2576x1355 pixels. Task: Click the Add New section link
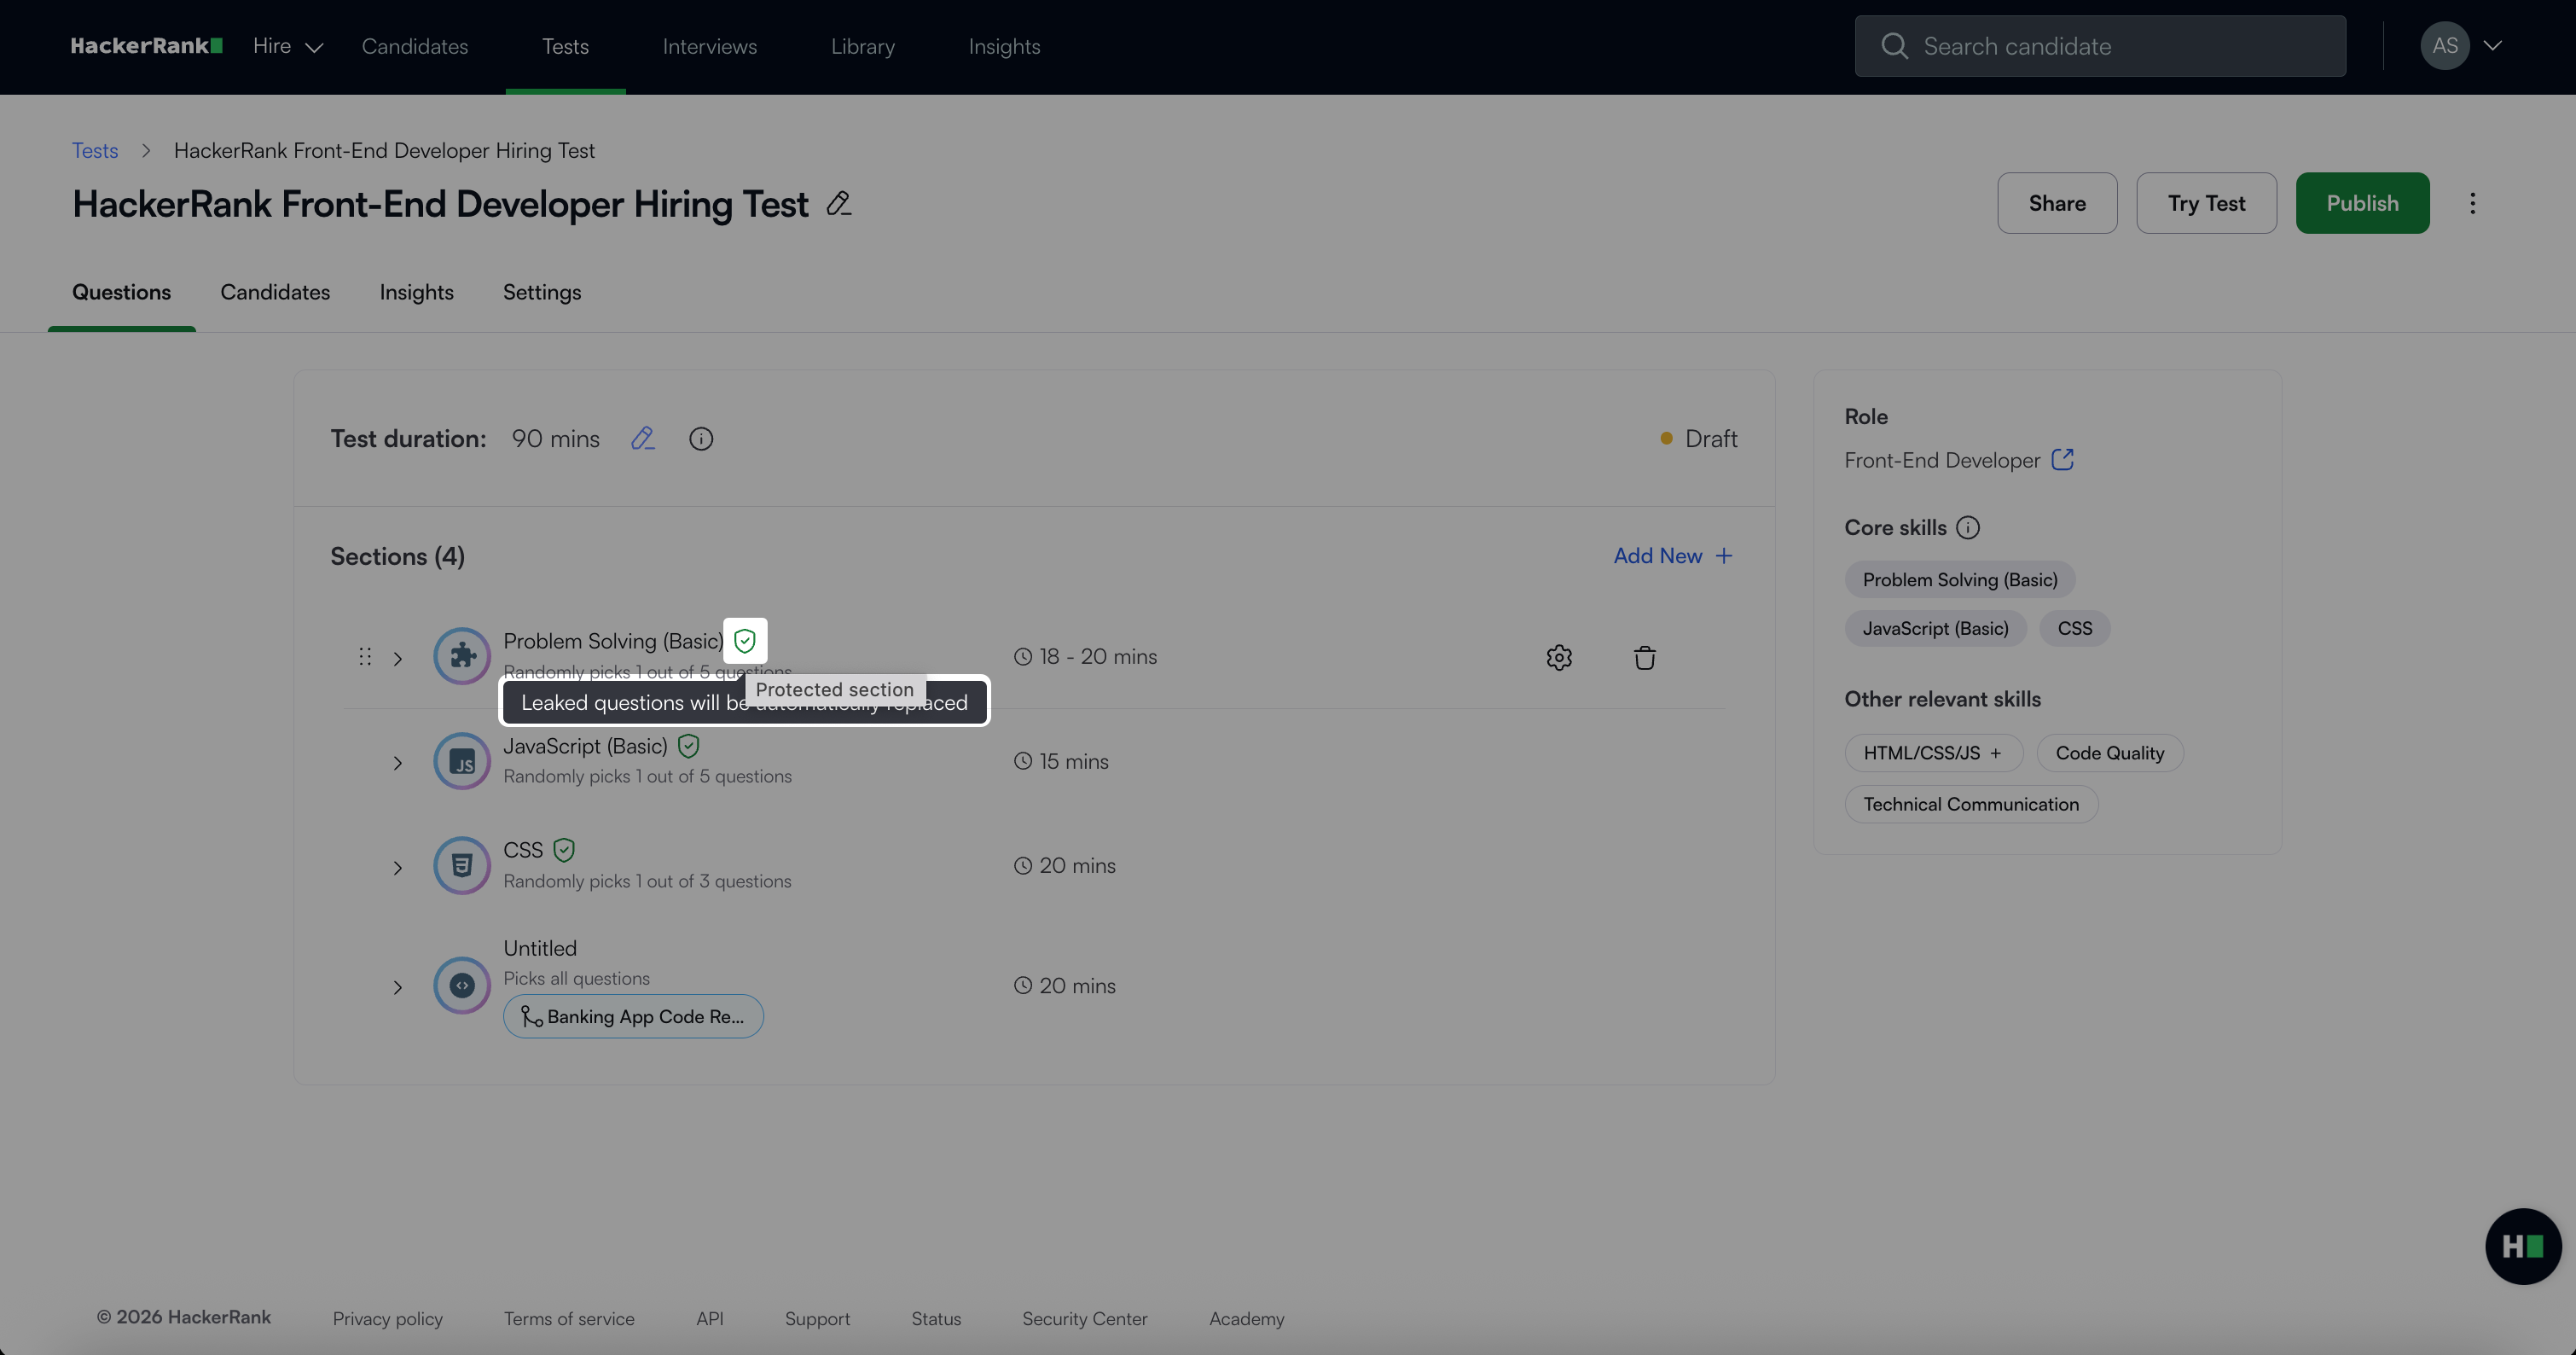(1672, 556)
